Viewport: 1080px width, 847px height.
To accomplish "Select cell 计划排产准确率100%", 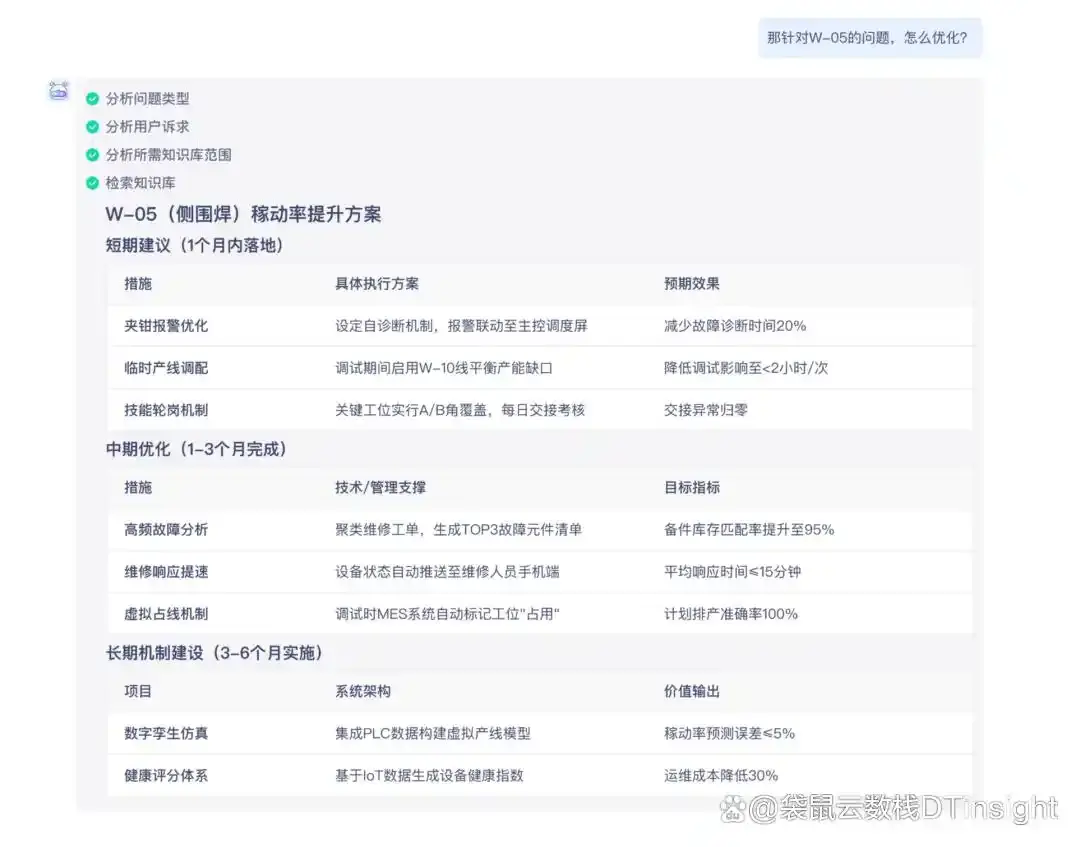I will click(x=731, y=614).
